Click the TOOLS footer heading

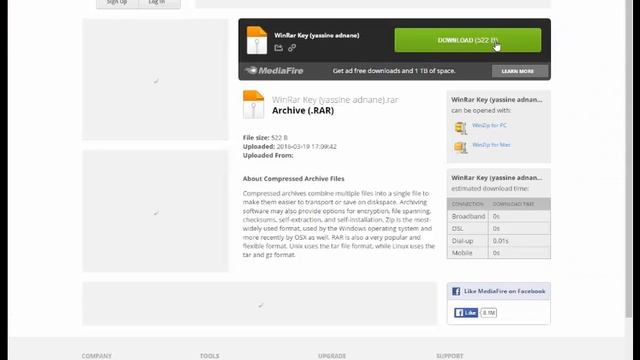click(x=210, y=356)
